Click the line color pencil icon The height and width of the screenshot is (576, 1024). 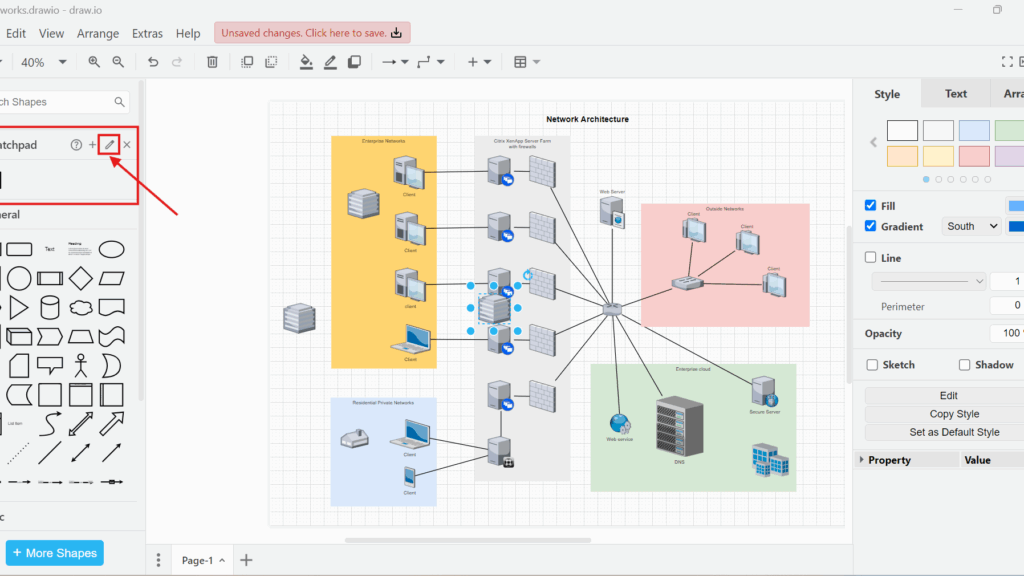[330, 62]
